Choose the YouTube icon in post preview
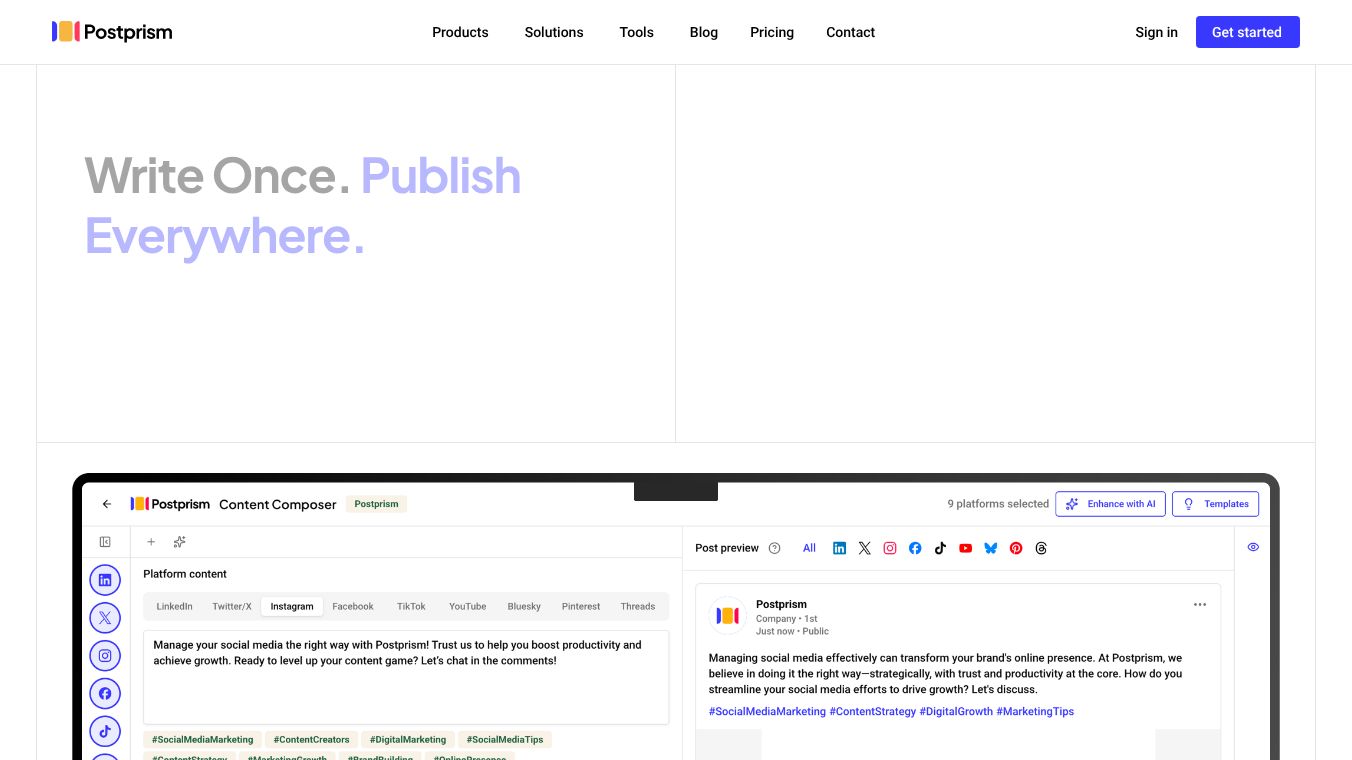The width and height of the screenshot is (1352, 760). (x=965, y=548)
